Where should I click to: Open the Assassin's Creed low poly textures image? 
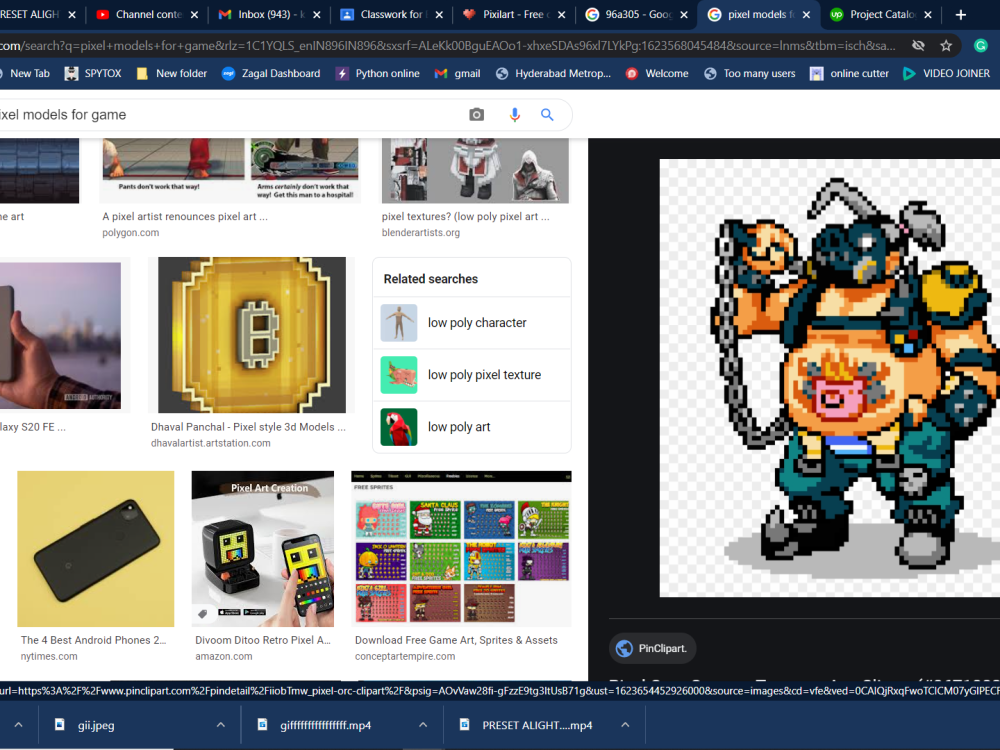(475, 171)
